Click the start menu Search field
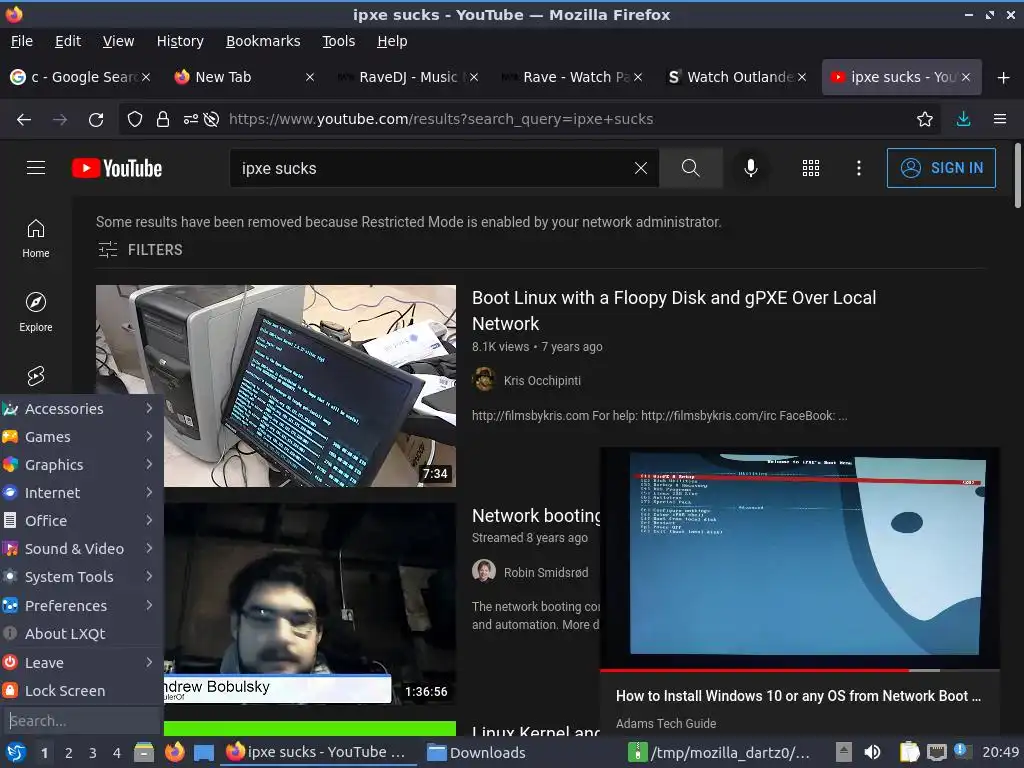Screen dimensions: 1024x768 (82, 721)
